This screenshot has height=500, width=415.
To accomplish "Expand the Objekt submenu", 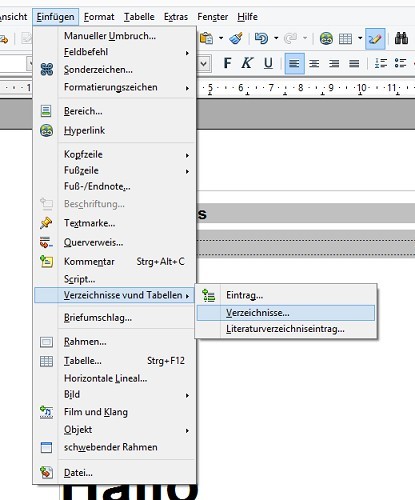I will [x=115, y=430].
